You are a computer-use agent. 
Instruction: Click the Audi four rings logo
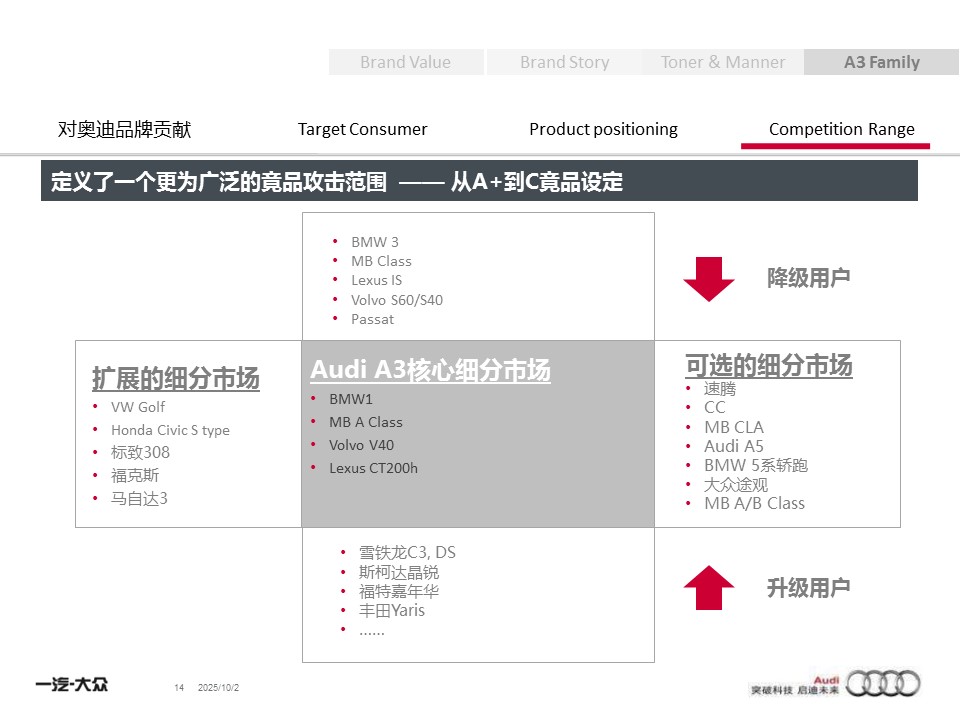tap(884, 684)
